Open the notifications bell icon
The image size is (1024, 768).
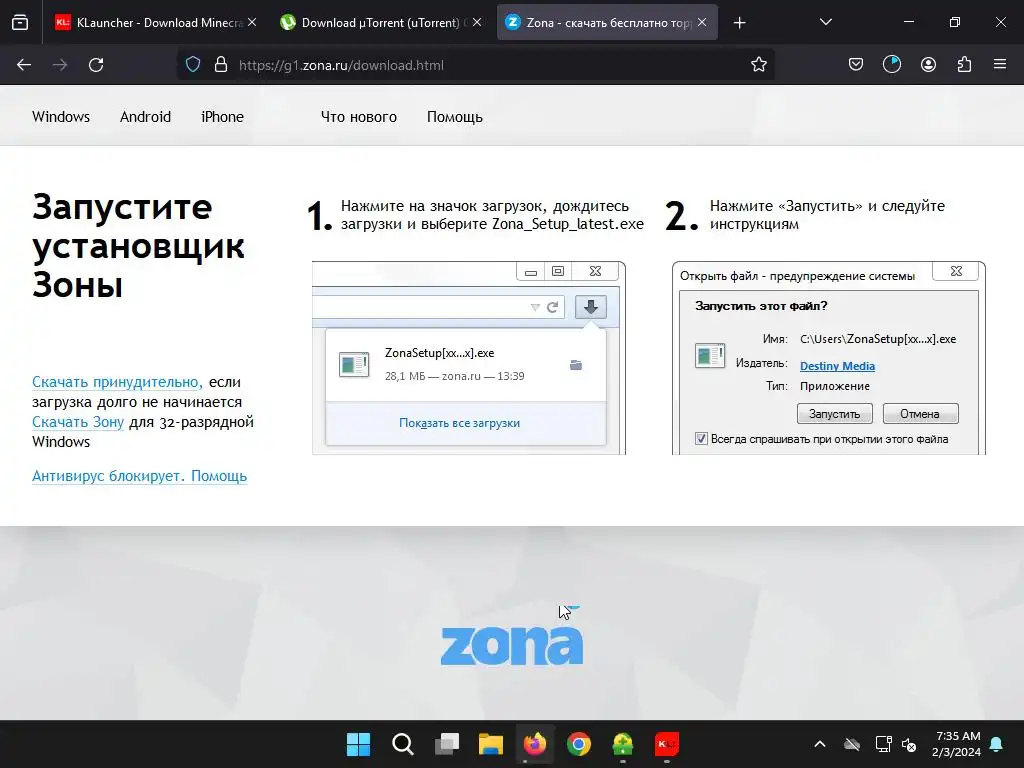(997, 744)
